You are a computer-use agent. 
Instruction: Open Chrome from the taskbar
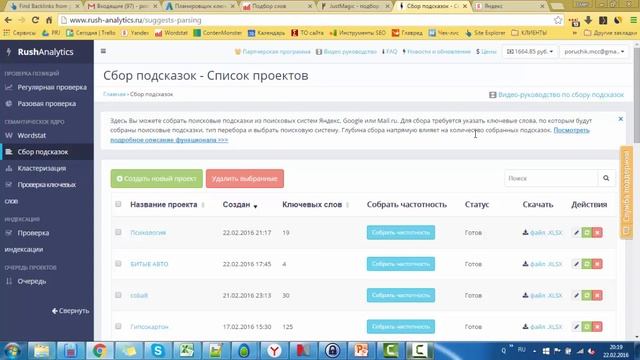point(99,351)
